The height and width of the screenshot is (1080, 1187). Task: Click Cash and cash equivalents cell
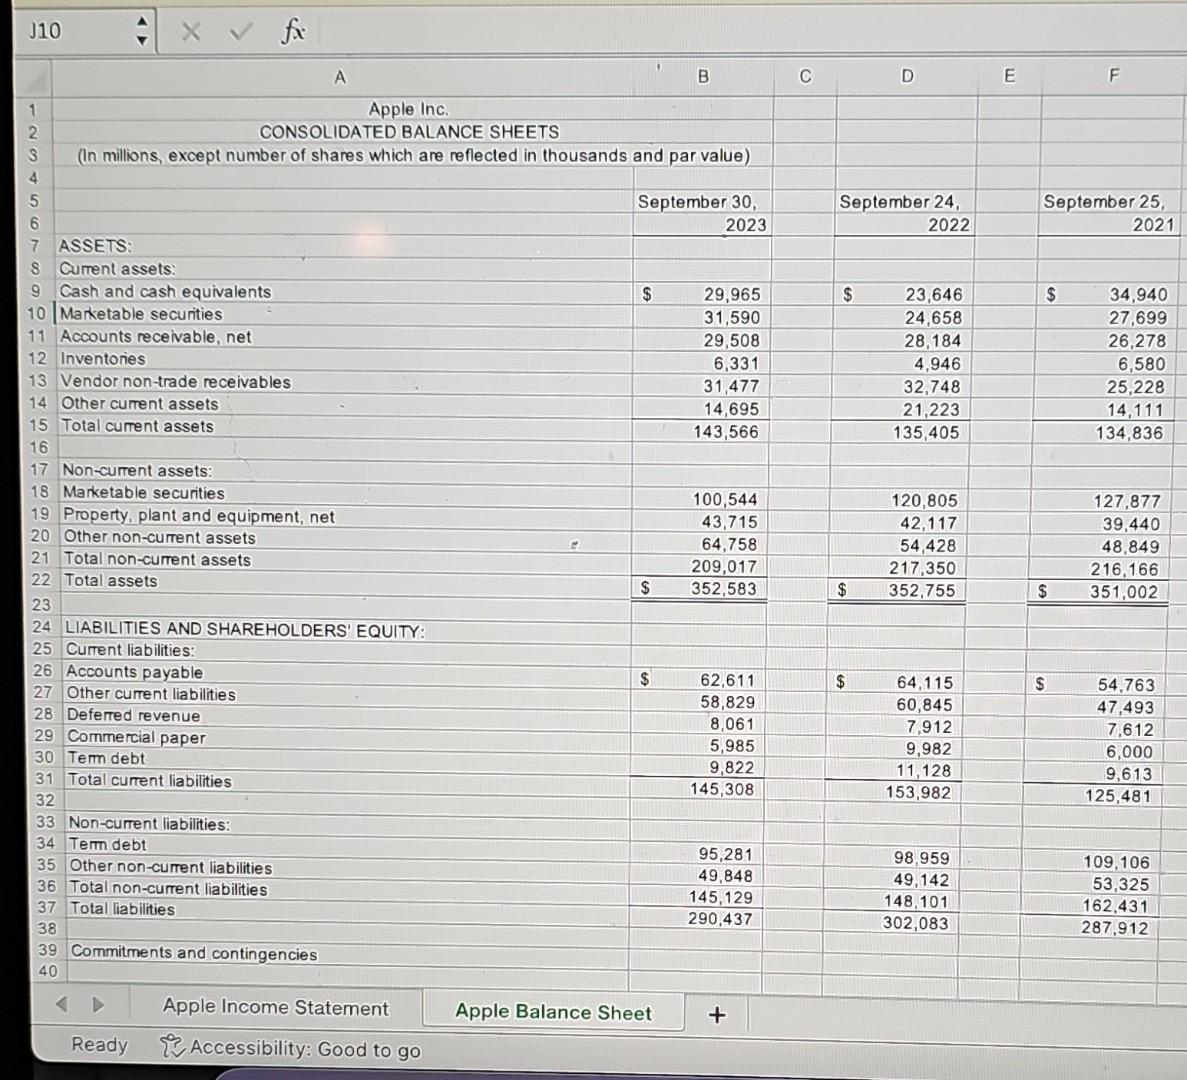(165, 291)
